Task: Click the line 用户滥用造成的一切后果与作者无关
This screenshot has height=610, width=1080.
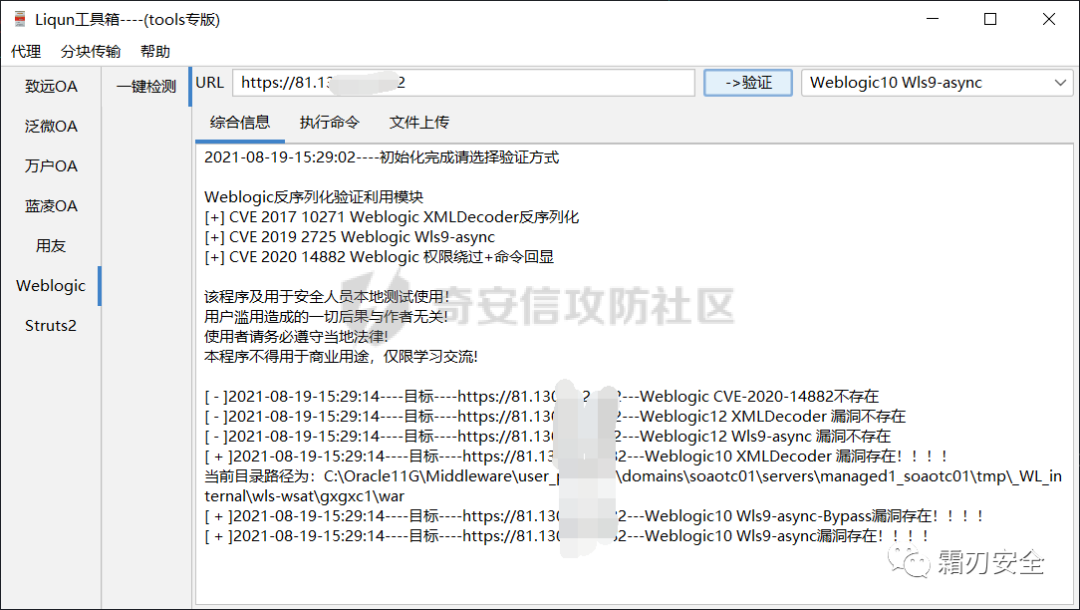Action: pos(326,317)
